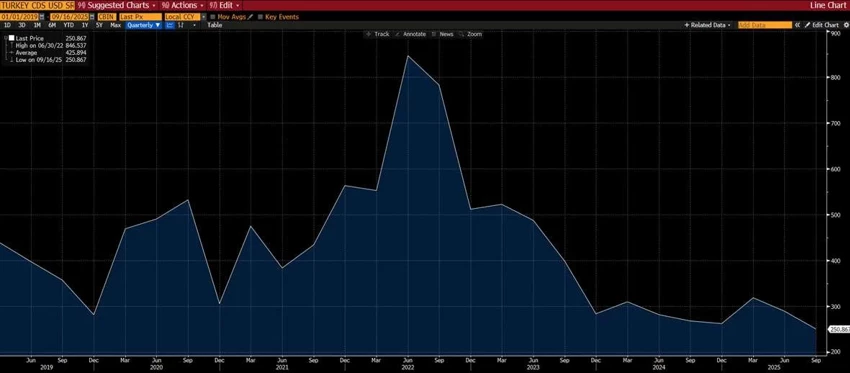Click the 250.867 last price axis label
Viewport: 850px width, 373px height.
click(x=839, y=329)
